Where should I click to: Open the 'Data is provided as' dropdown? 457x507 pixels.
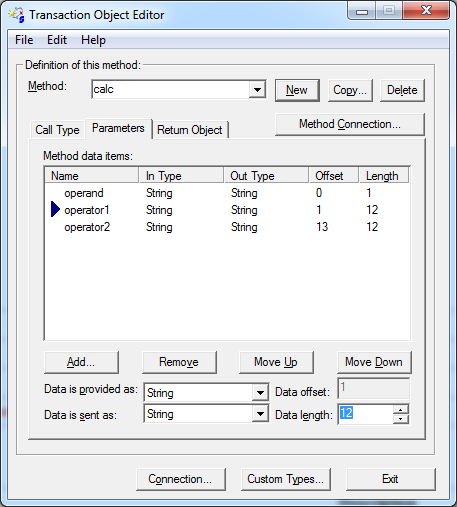pyautogui.click(x=260, y=393)
